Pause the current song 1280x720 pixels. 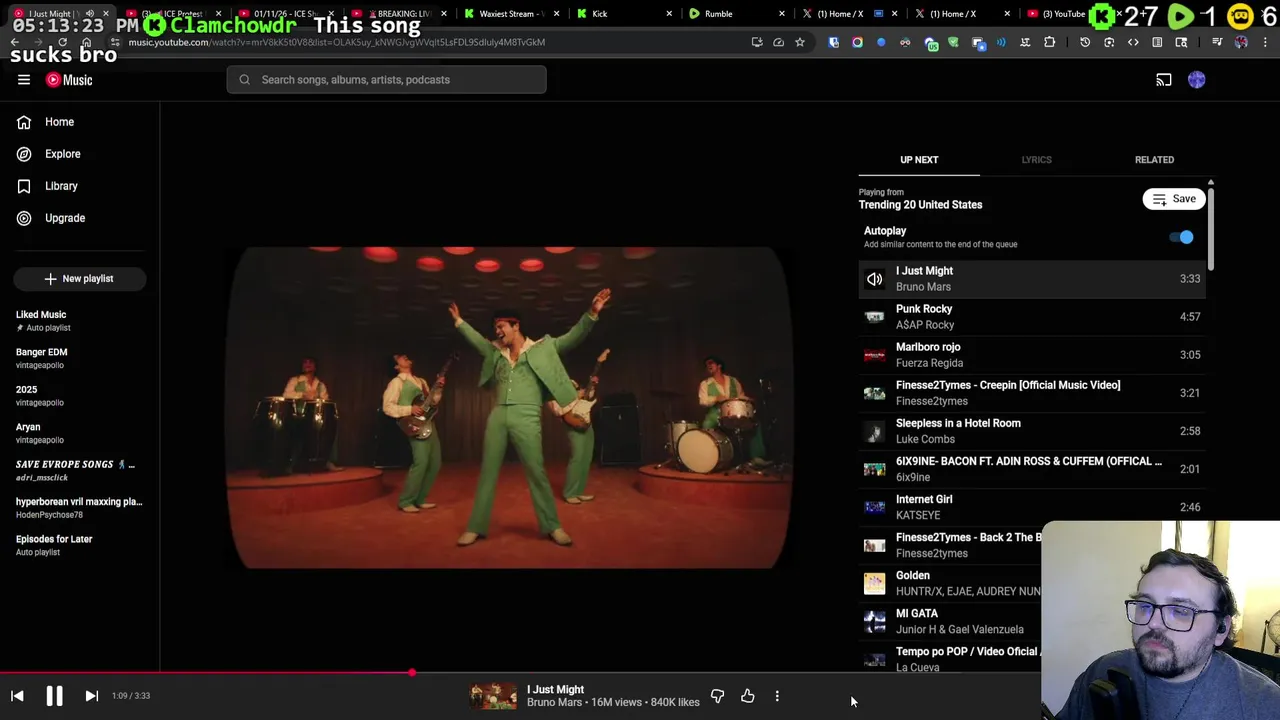click(x=54, y=696)
